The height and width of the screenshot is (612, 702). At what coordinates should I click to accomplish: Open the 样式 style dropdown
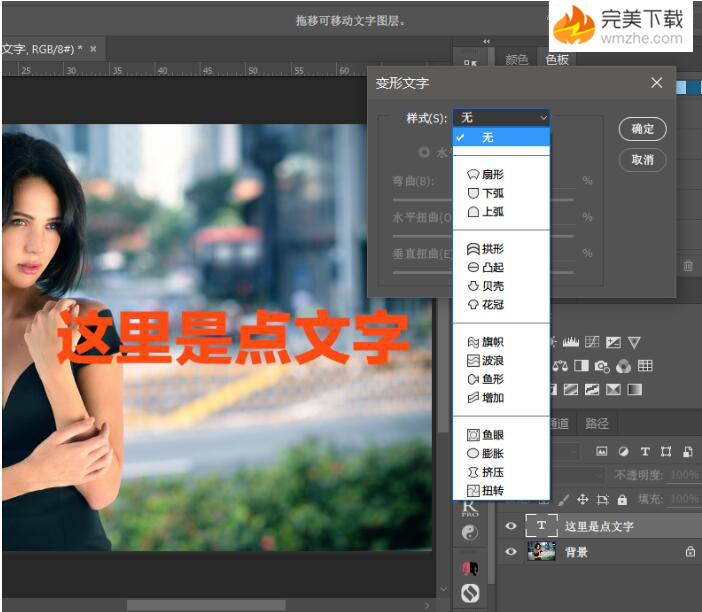(500, 118)
